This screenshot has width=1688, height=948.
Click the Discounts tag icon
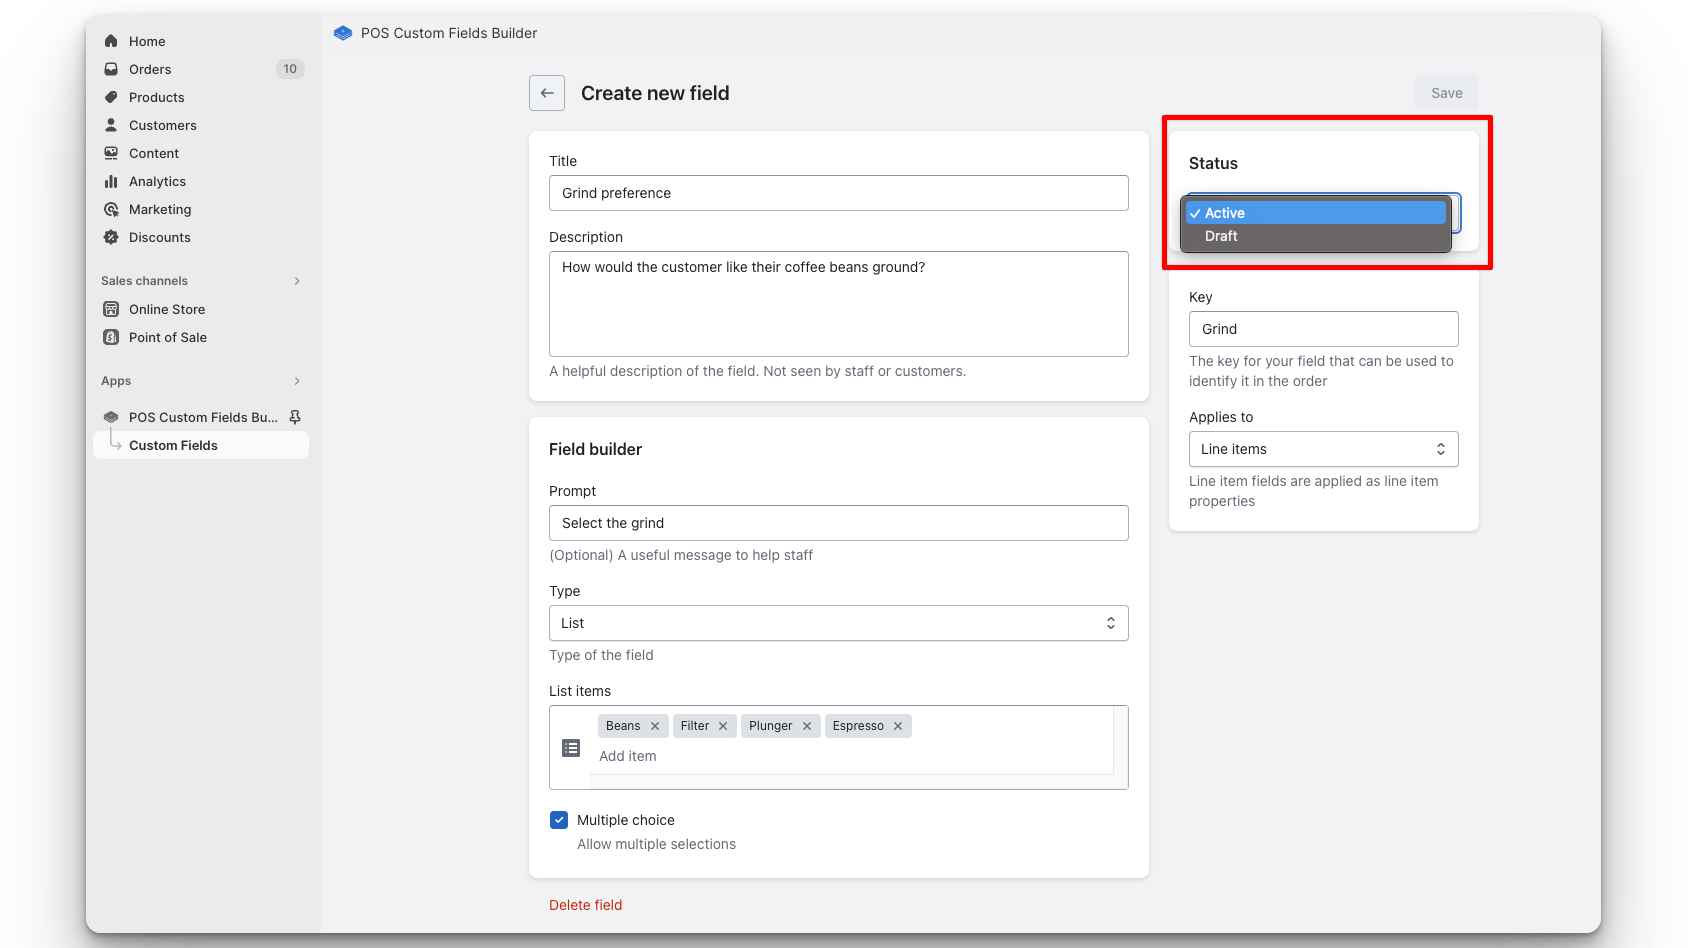[111, 237]
